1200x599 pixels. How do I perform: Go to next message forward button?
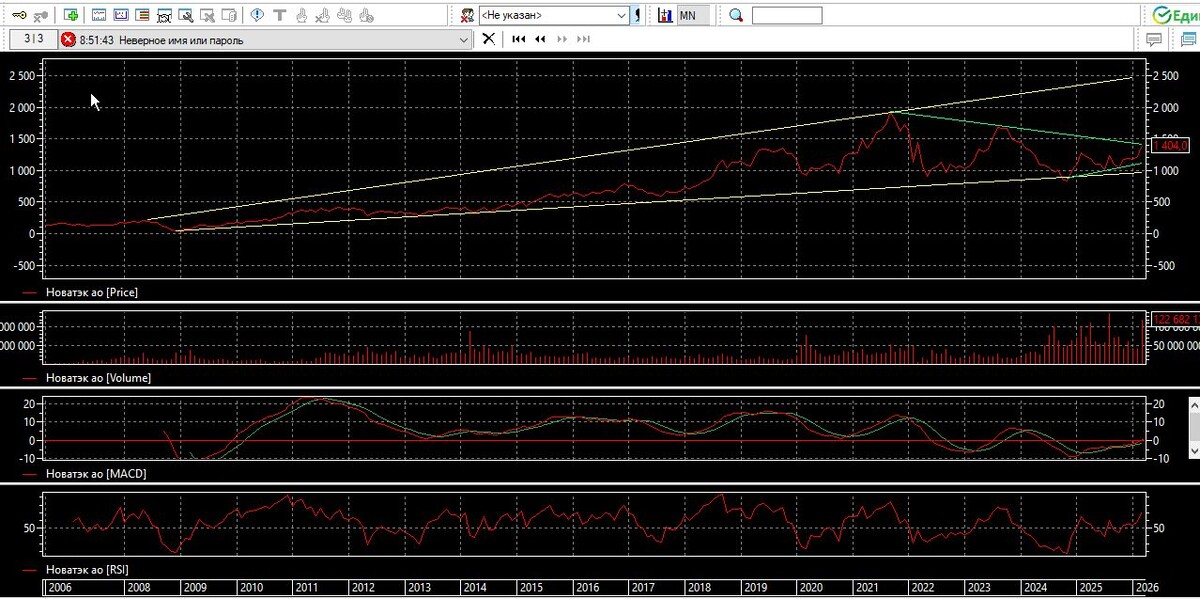point(562,39)
